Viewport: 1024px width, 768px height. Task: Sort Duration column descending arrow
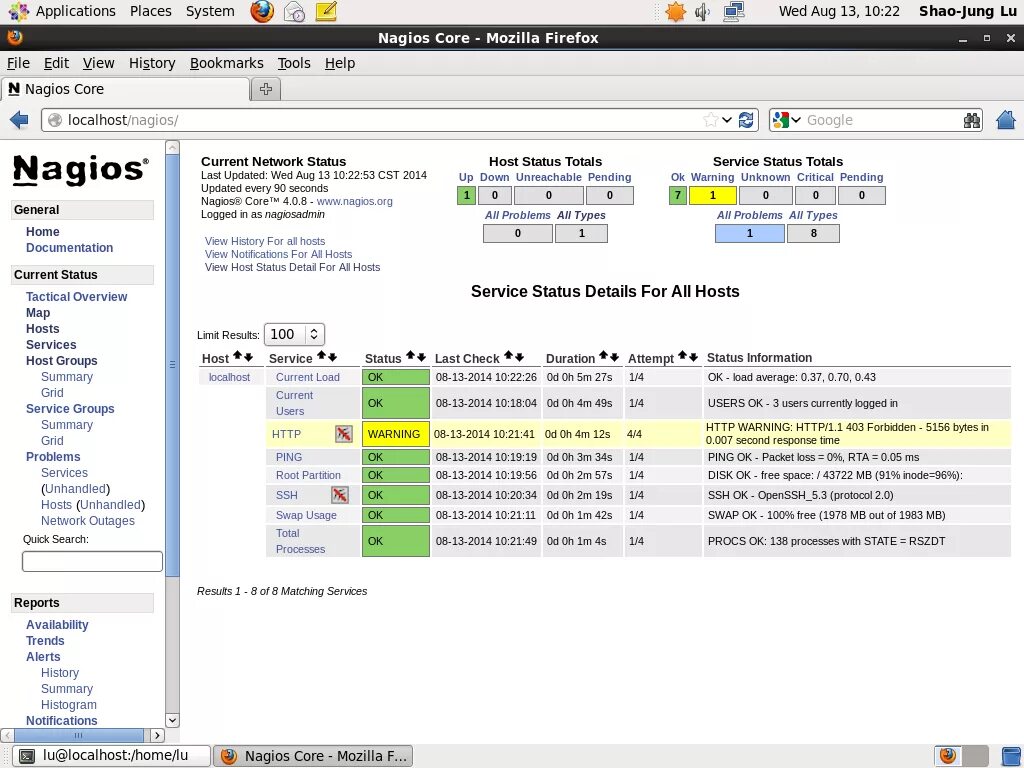(614, 357)
